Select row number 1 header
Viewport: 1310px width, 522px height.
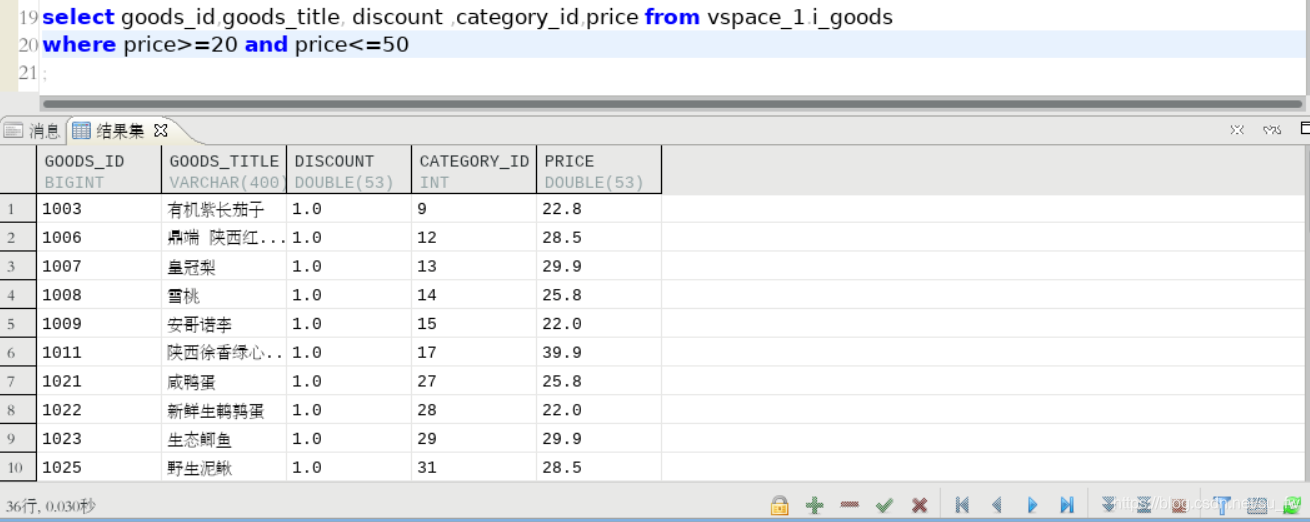pos(18,208)
